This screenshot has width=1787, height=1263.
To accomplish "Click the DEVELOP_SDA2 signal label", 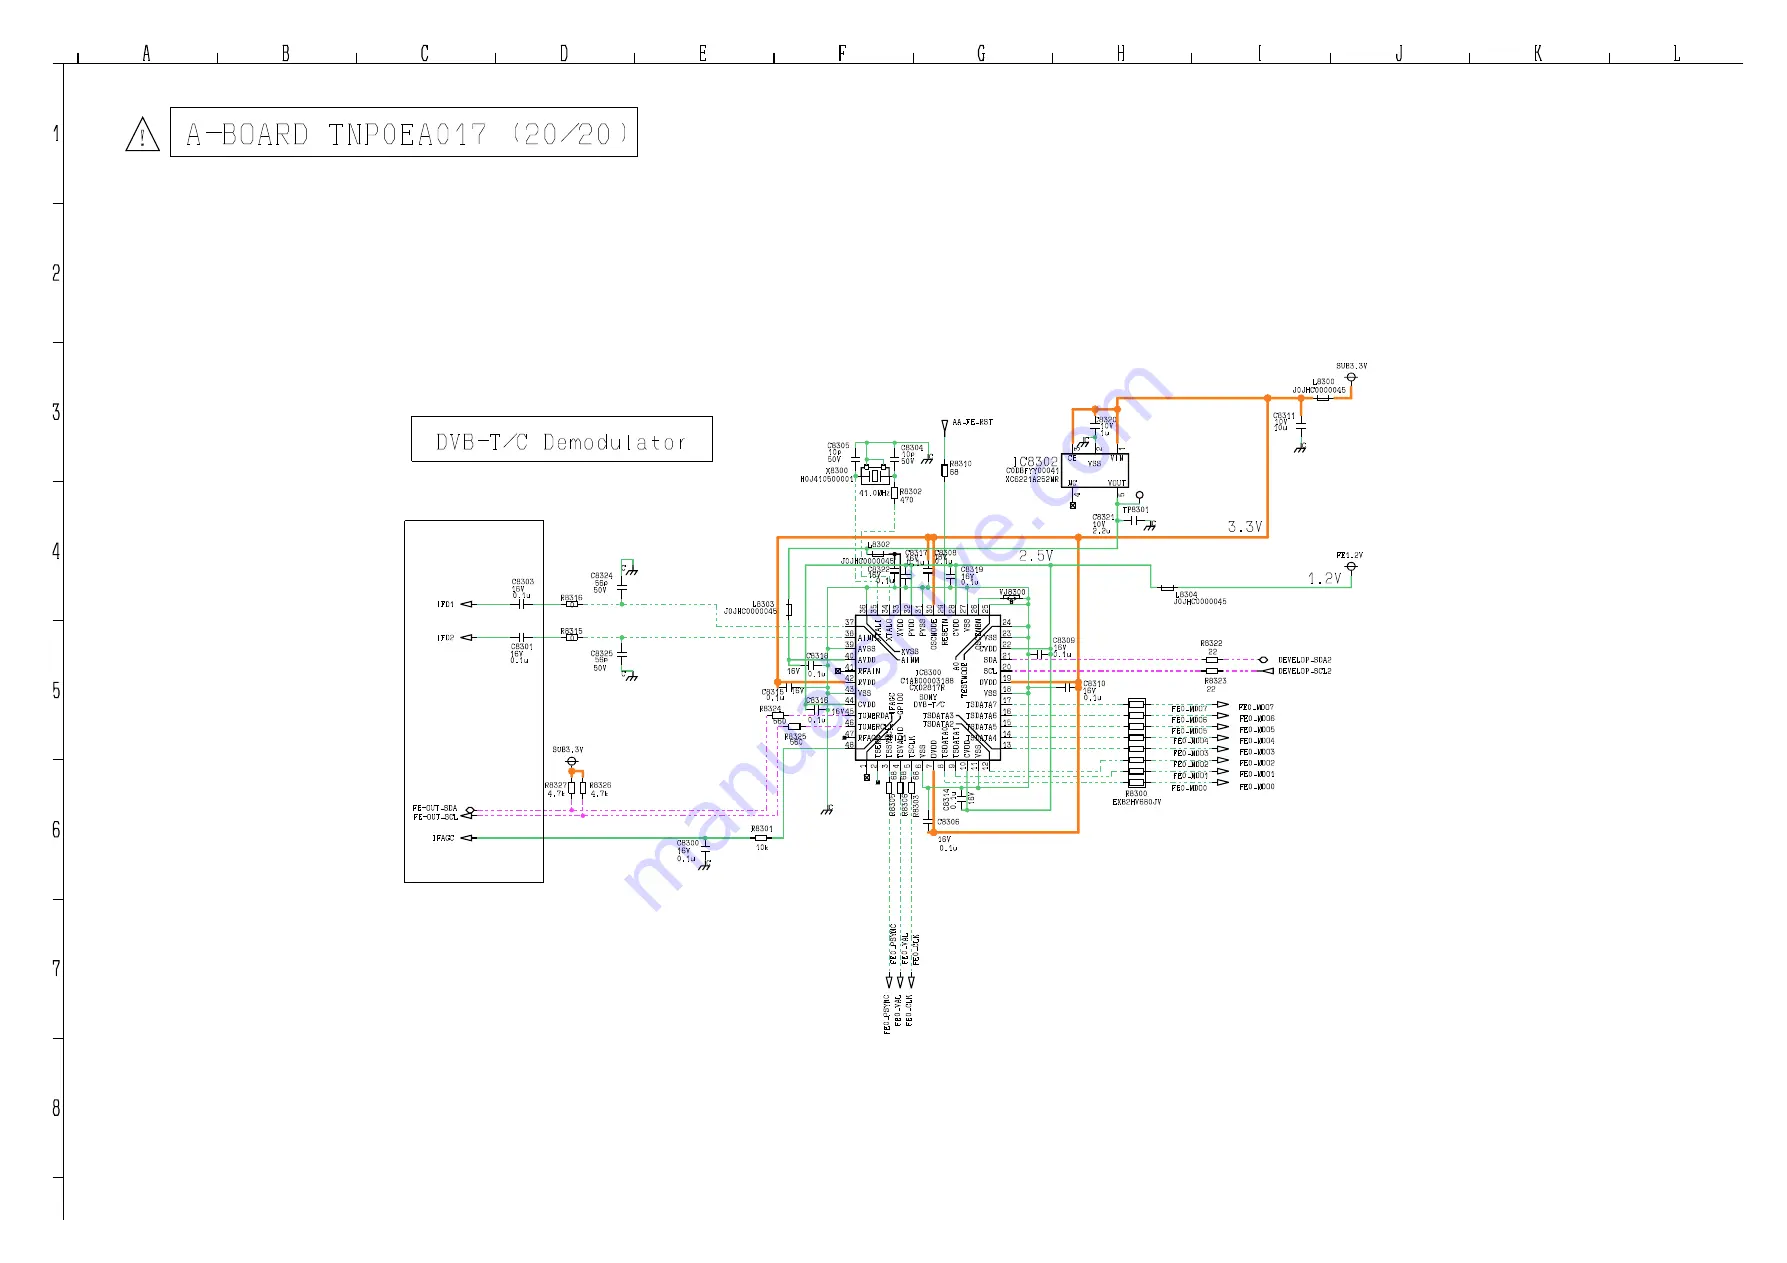I will tap(1304, 660).
